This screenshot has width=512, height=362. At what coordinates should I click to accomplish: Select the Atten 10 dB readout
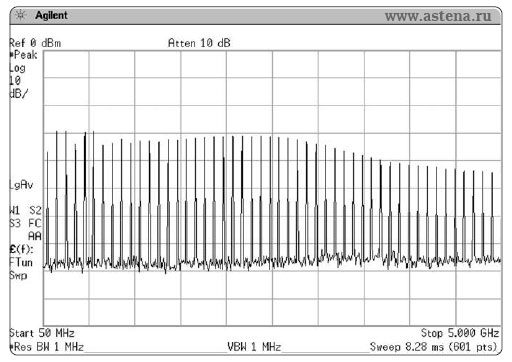click(199, 43)
